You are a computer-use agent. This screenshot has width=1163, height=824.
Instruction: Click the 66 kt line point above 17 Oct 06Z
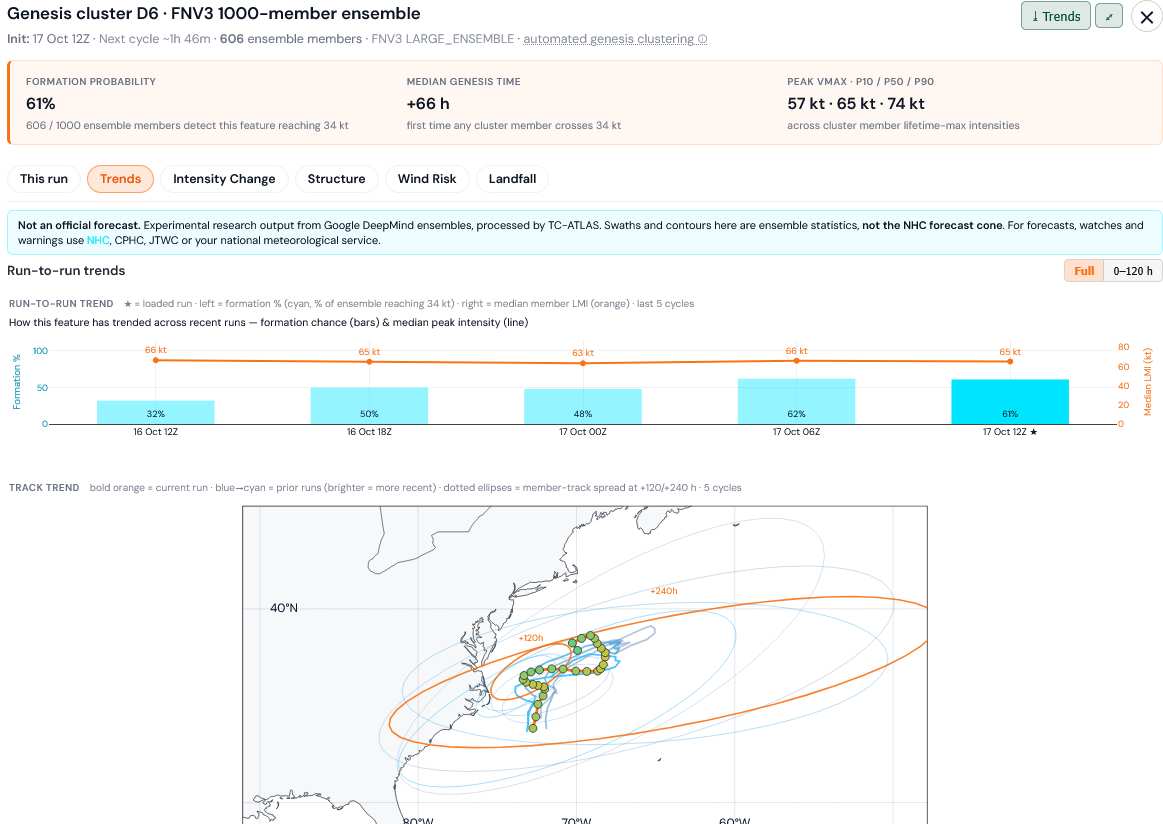[x=797, y=360]
